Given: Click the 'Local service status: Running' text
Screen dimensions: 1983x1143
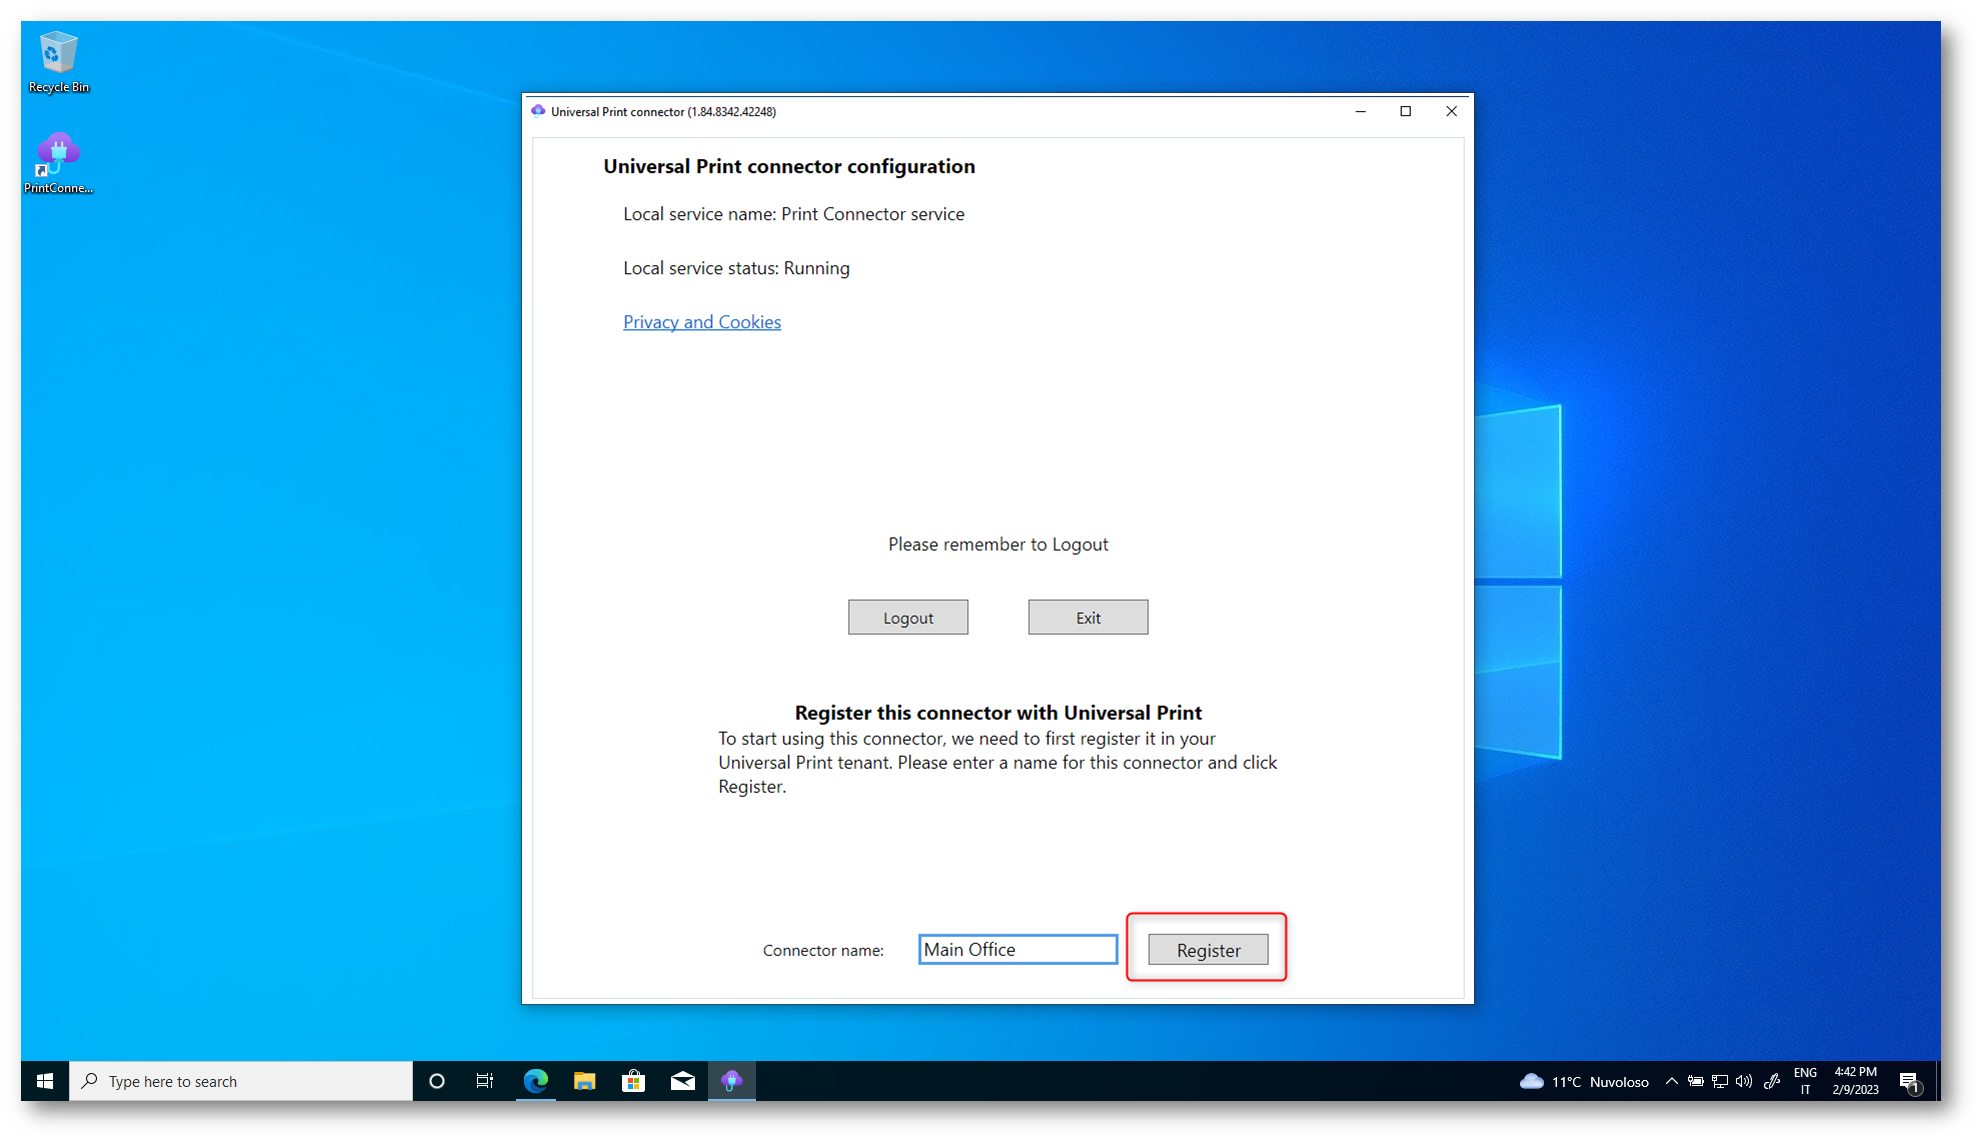Looking at the screenshot, I should coord(736,267).
